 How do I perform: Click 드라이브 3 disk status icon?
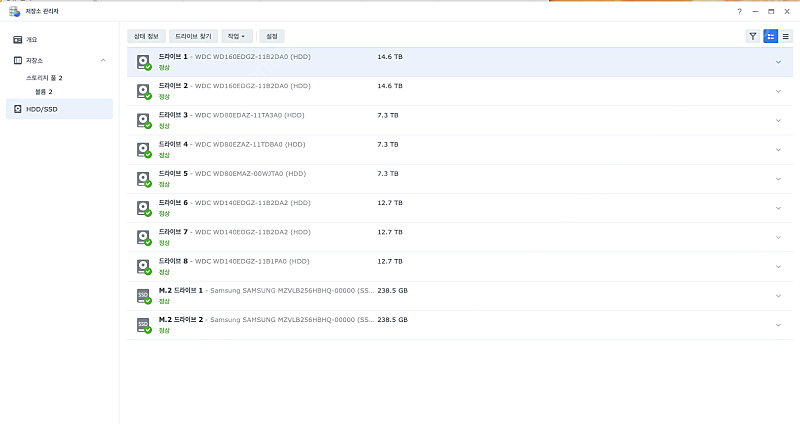(x=144, y=120)
